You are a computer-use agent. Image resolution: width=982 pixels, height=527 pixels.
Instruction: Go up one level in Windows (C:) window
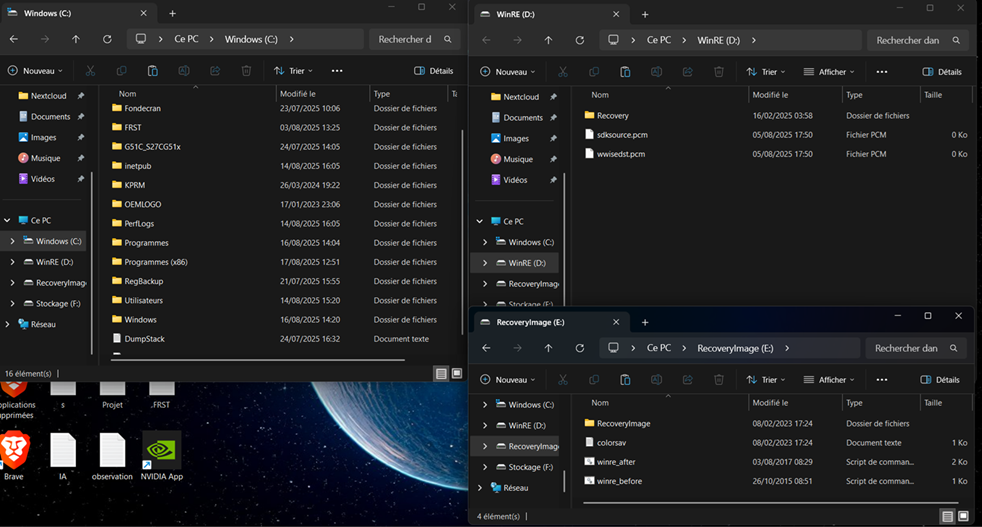click(76, 39)
